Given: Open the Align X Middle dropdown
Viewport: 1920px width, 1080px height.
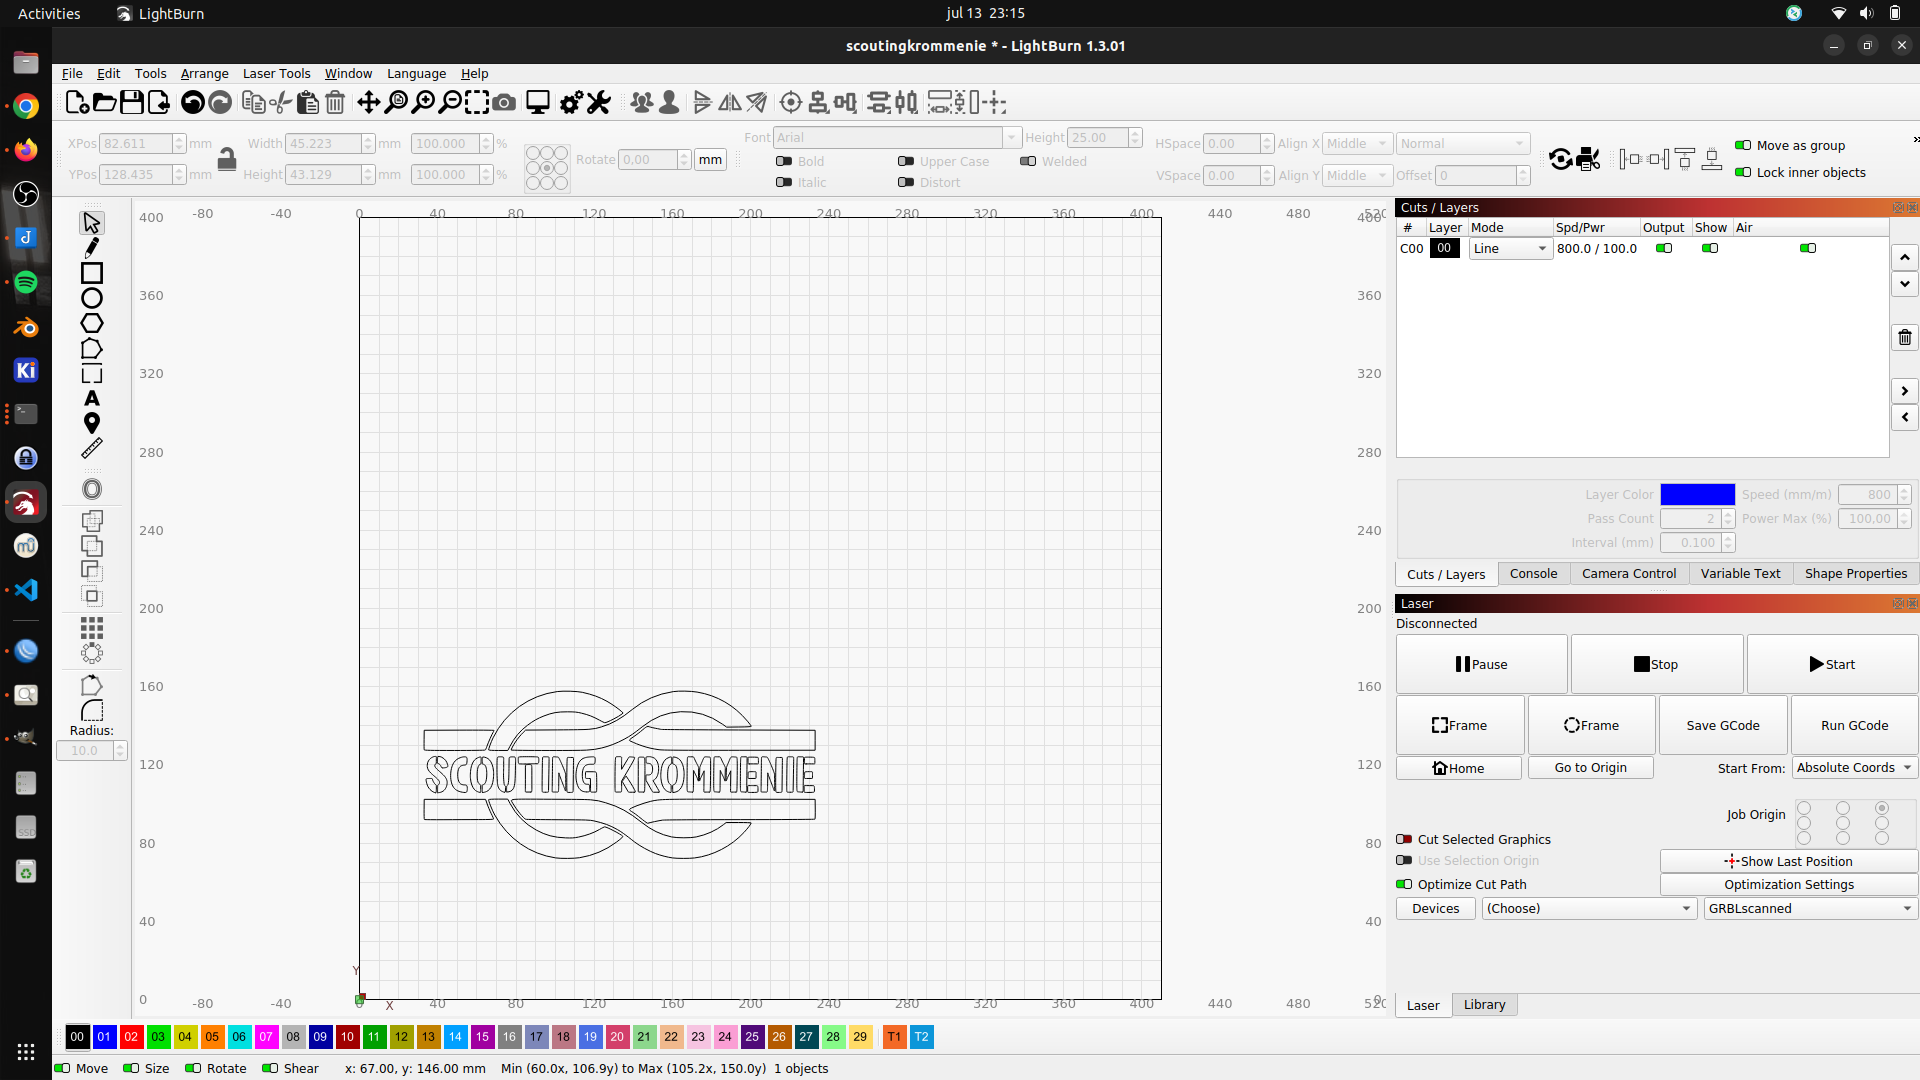Looking at the screenshot, I should click(1357, 143).
